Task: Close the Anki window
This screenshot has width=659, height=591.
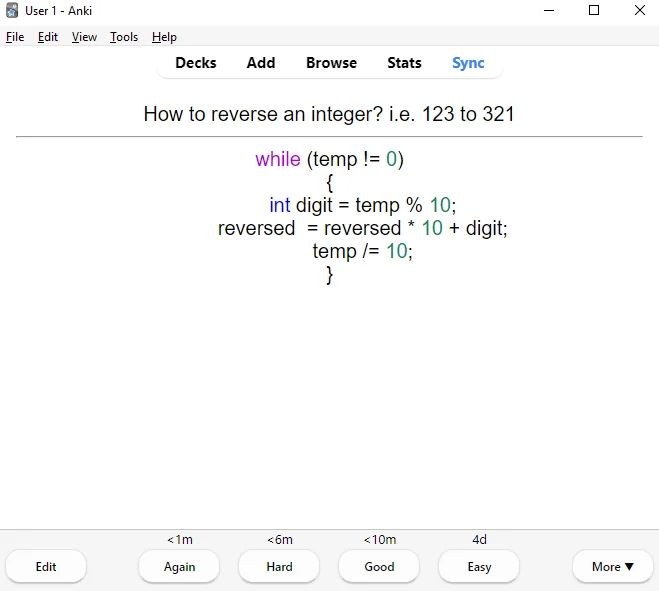Action: tap(640, 11)
